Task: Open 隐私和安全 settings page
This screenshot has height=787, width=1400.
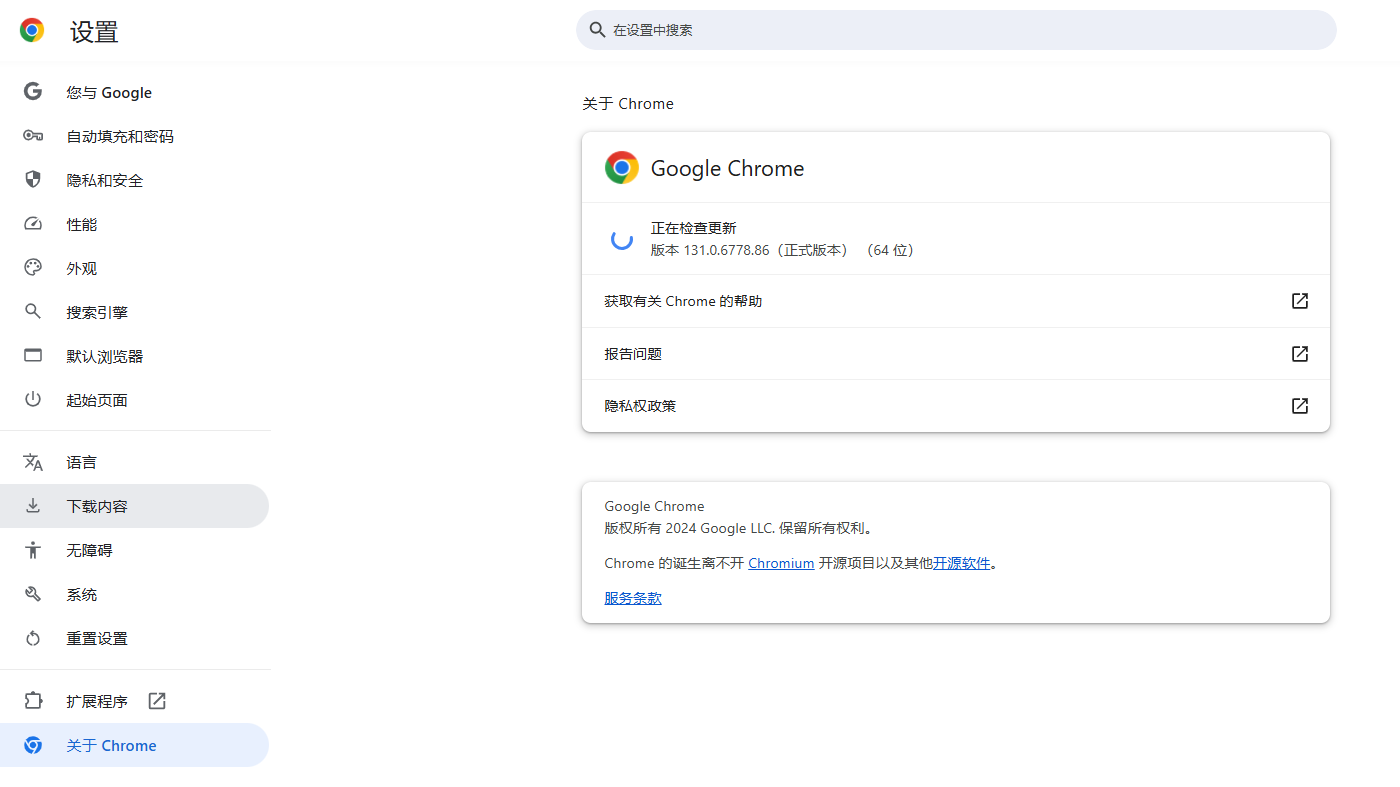Action: pos(134,180)
